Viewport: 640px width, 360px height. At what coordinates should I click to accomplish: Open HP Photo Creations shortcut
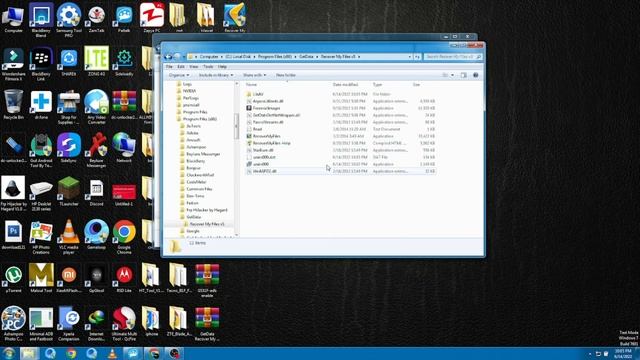point(41,237)
